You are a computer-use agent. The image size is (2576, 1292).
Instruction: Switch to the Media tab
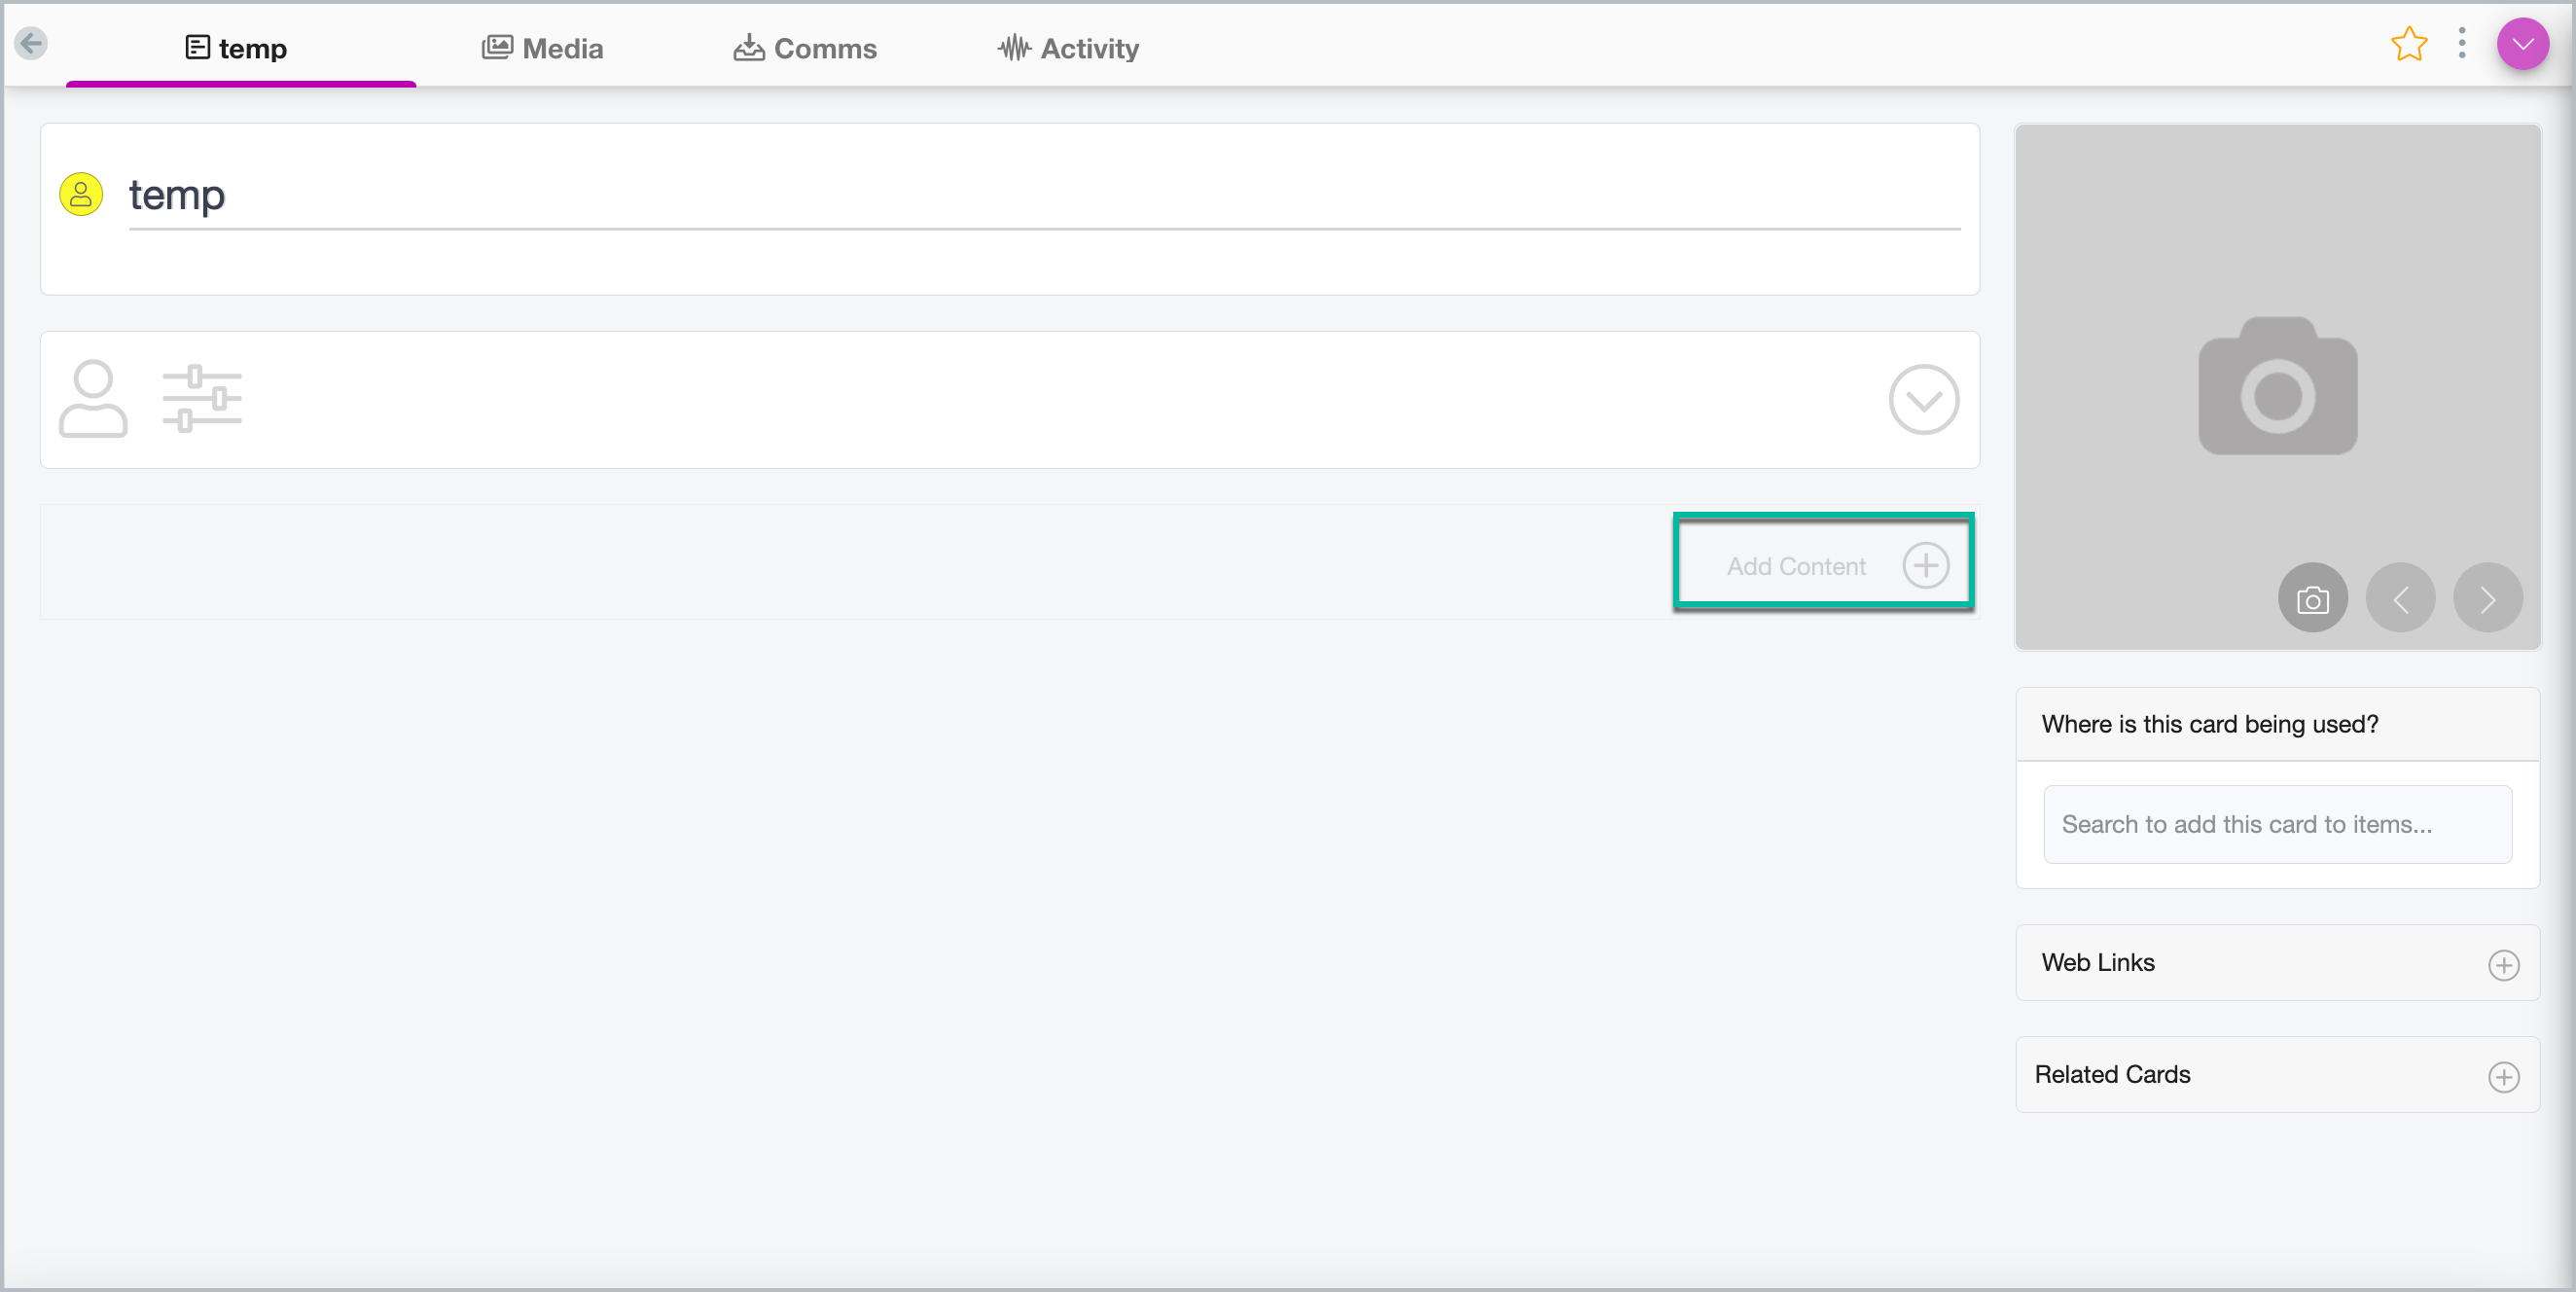(542, 48)
